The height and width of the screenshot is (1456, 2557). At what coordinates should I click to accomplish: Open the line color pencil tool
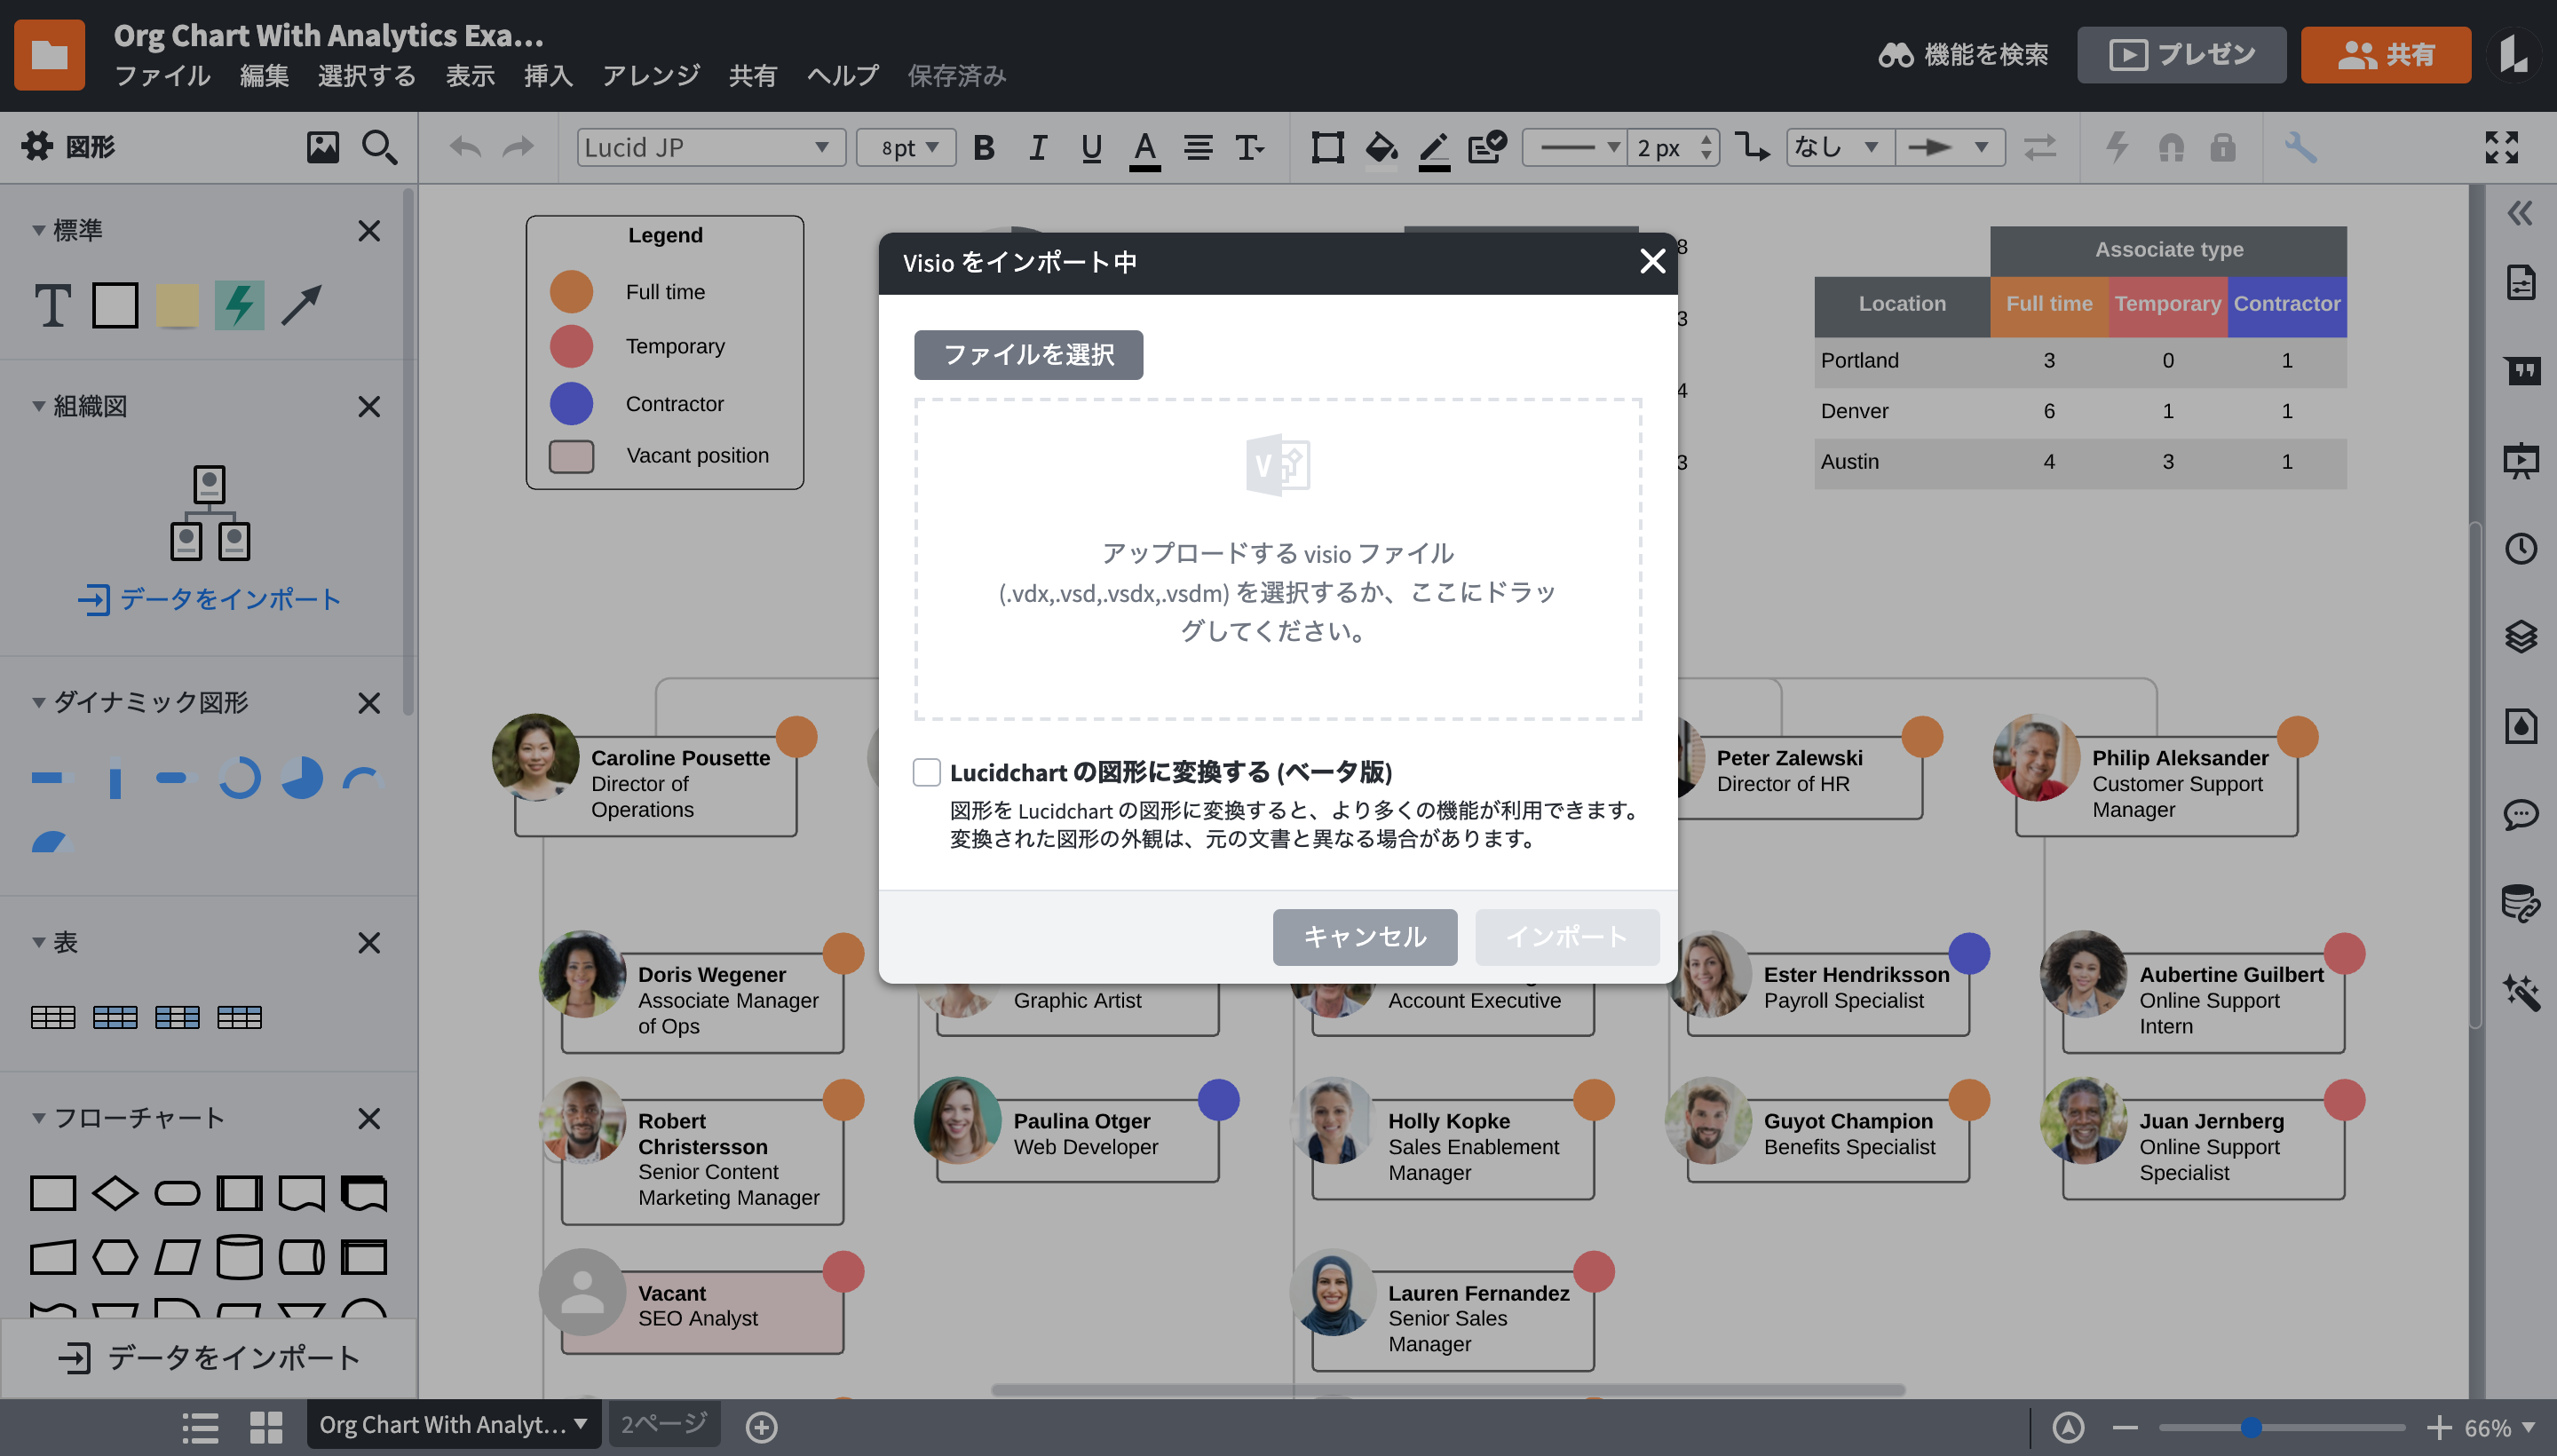pyautogui.click(x=1434, y=150)
